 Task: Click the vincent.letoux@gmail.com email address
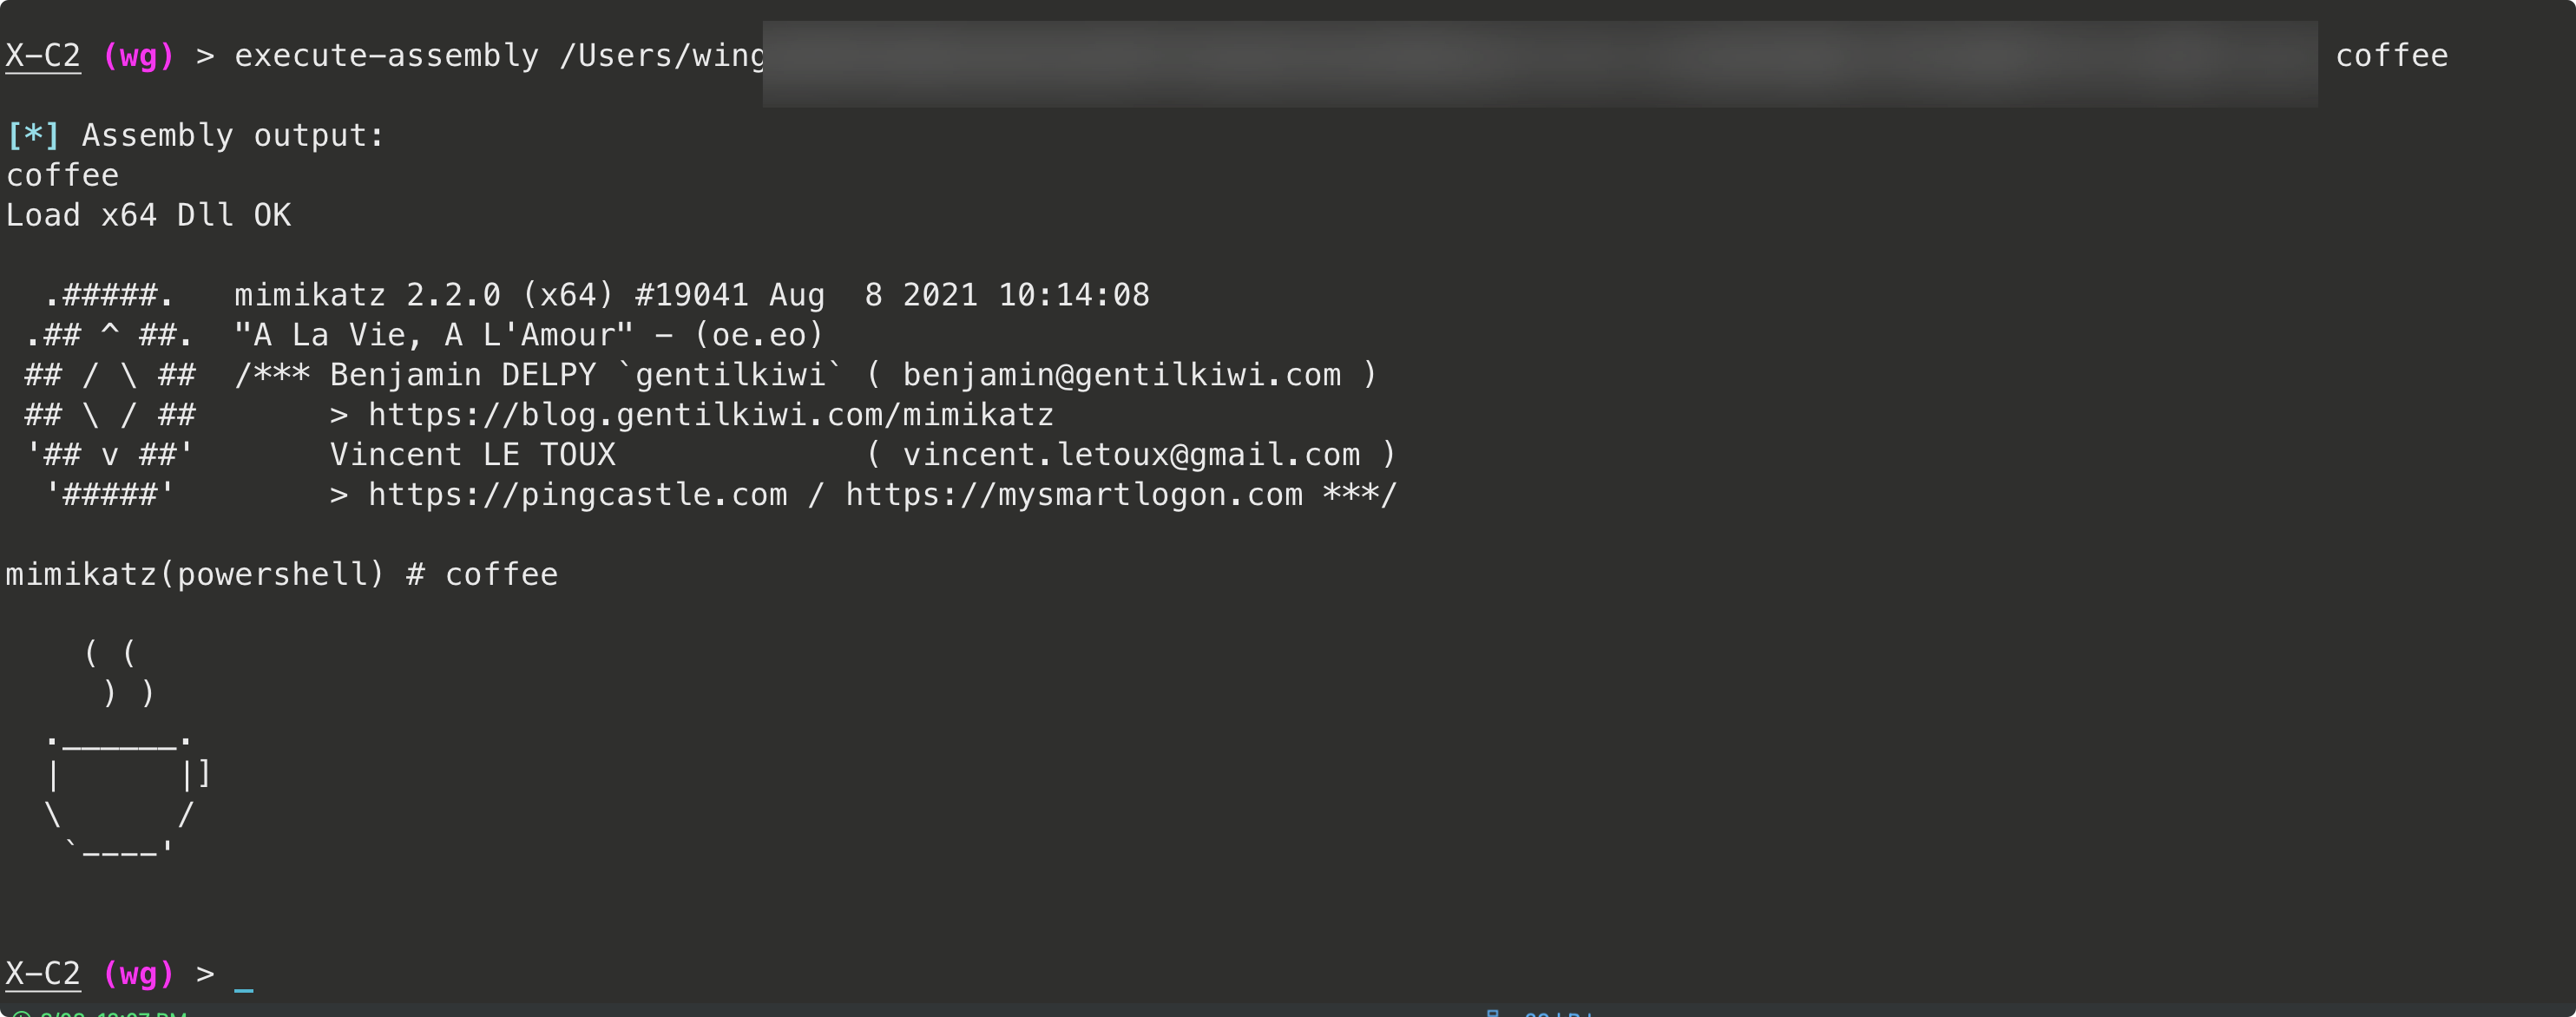[x=1131, y=455]
